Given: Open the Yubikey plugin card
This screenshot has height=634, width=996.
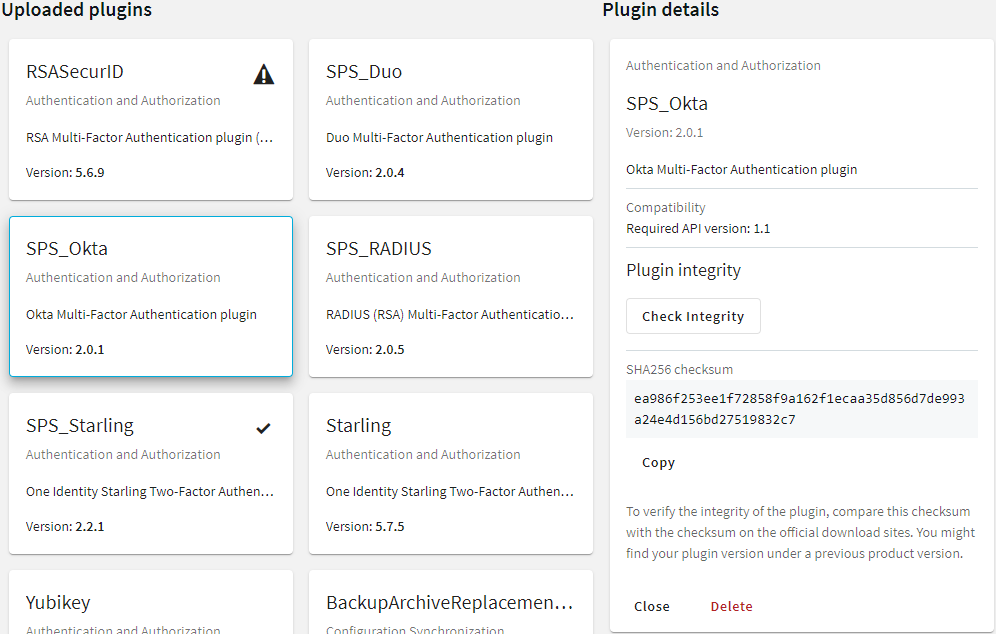Looking at the screenshot, I should pyautogui.click(x=151, y=602).
